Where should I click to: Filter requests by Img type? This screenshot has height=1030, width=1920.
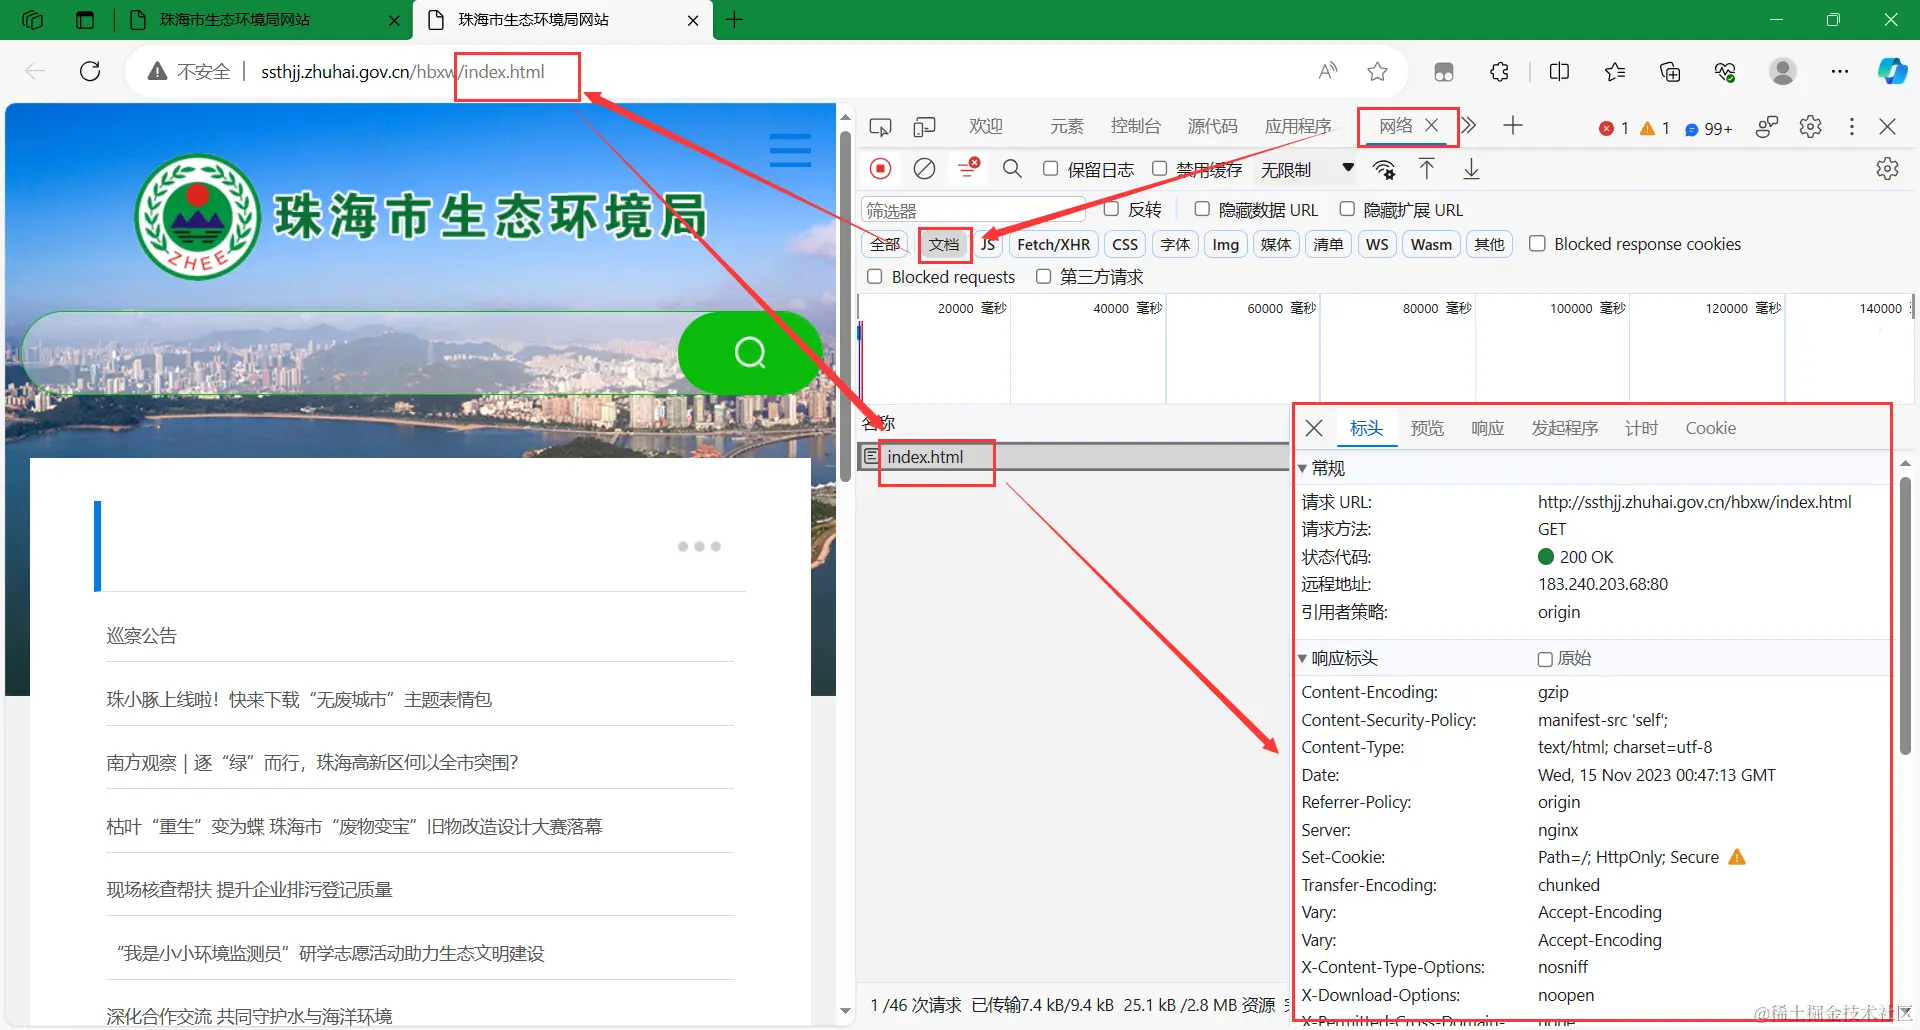pyautogui.click(x=1226, y=244)
